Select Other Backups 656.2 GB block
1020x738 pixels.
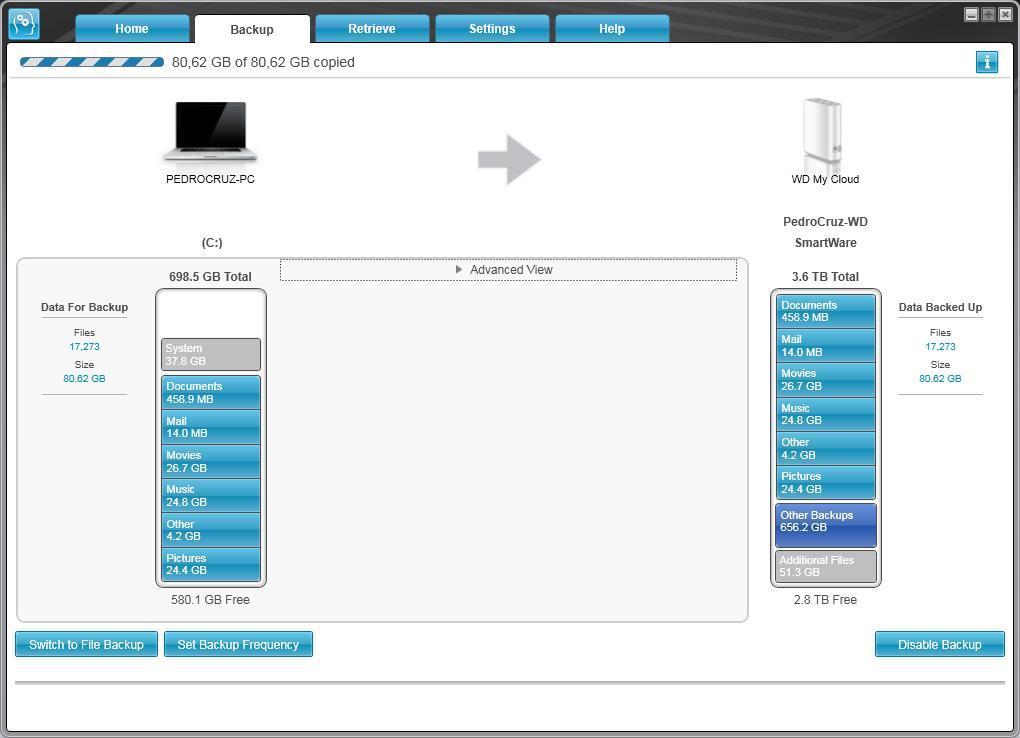coord(825,525)
